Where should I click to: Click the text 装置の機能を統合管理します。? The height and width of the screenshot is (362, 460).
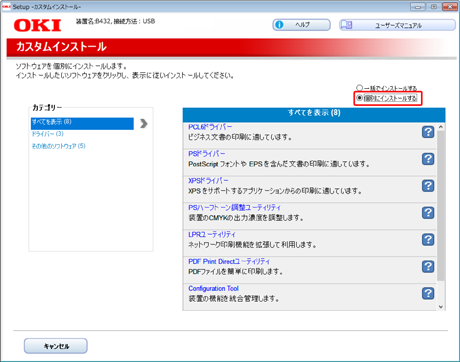point(234,298)
